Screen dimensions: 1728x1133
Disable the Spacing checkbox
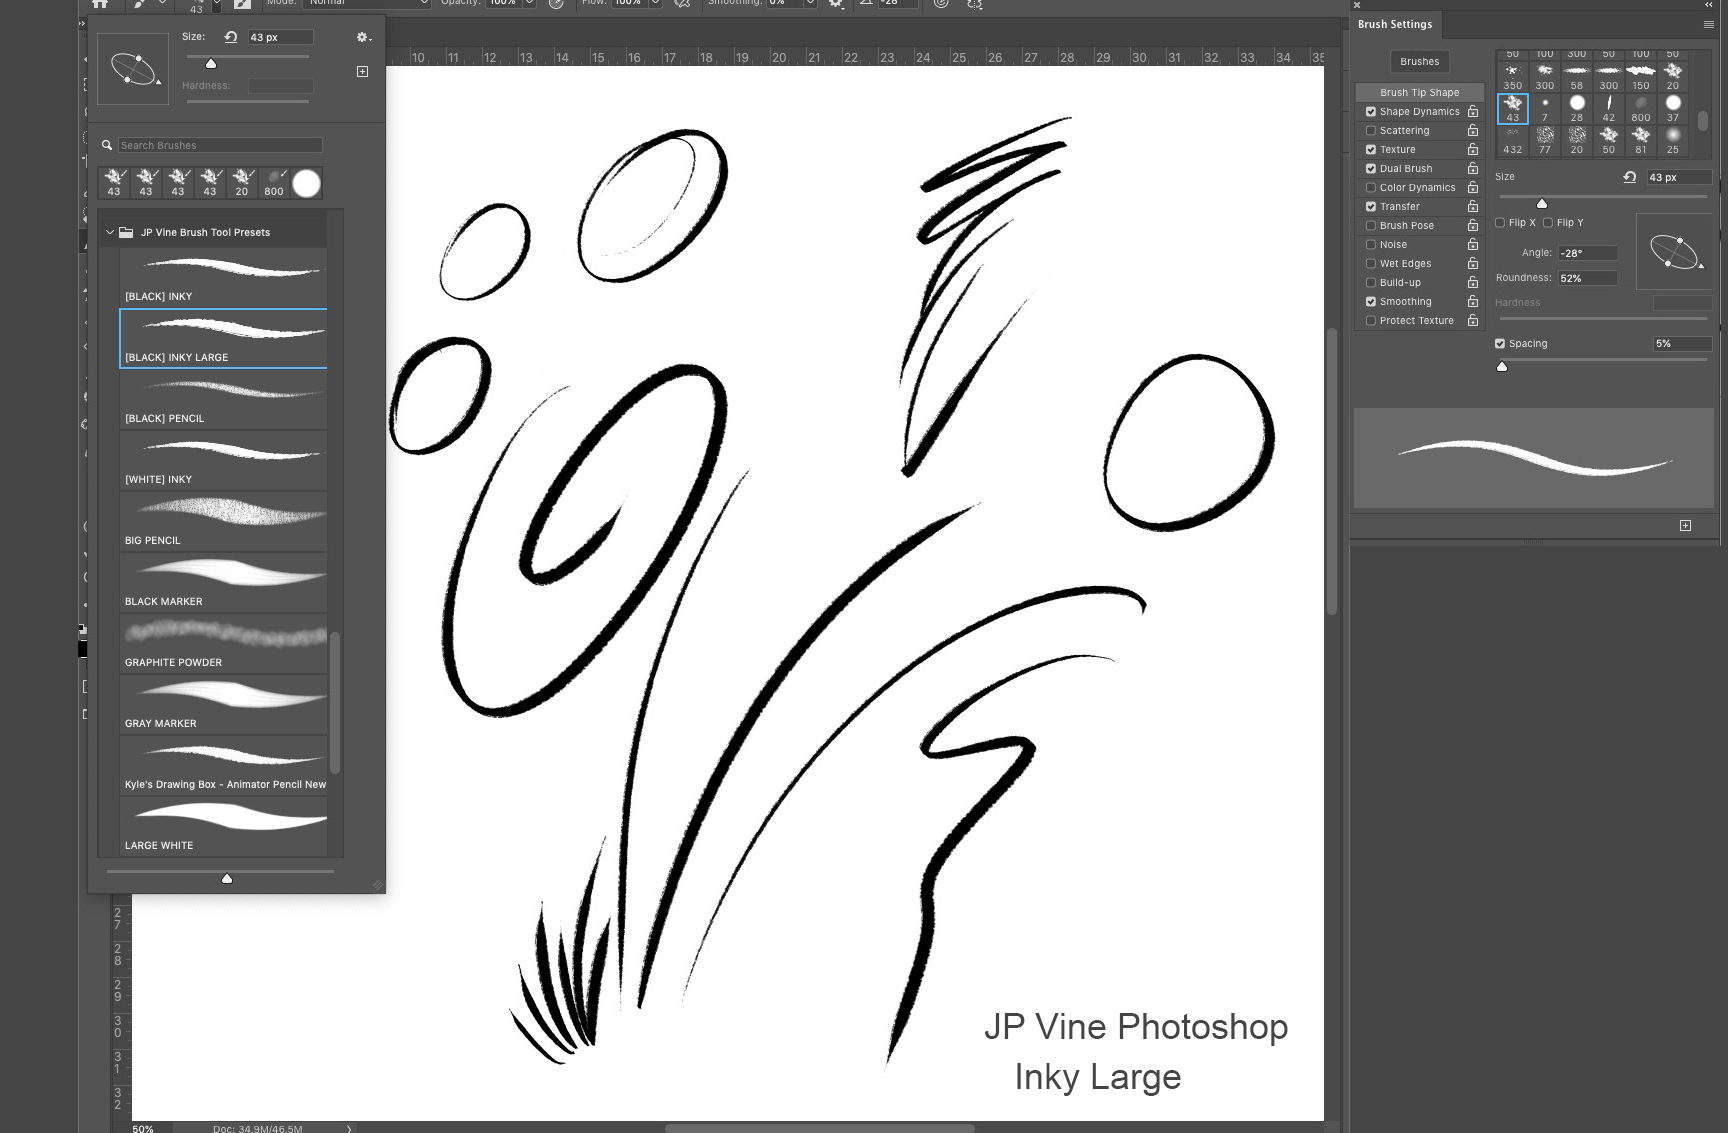click(1500, 344)
